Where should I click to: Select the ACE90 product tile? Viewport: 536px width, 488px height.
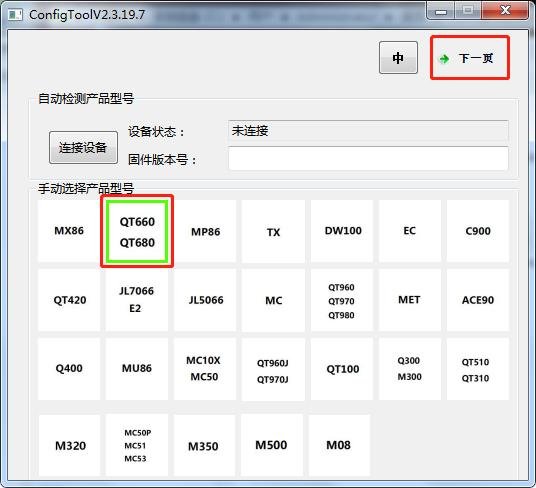(x=478, y=300)
